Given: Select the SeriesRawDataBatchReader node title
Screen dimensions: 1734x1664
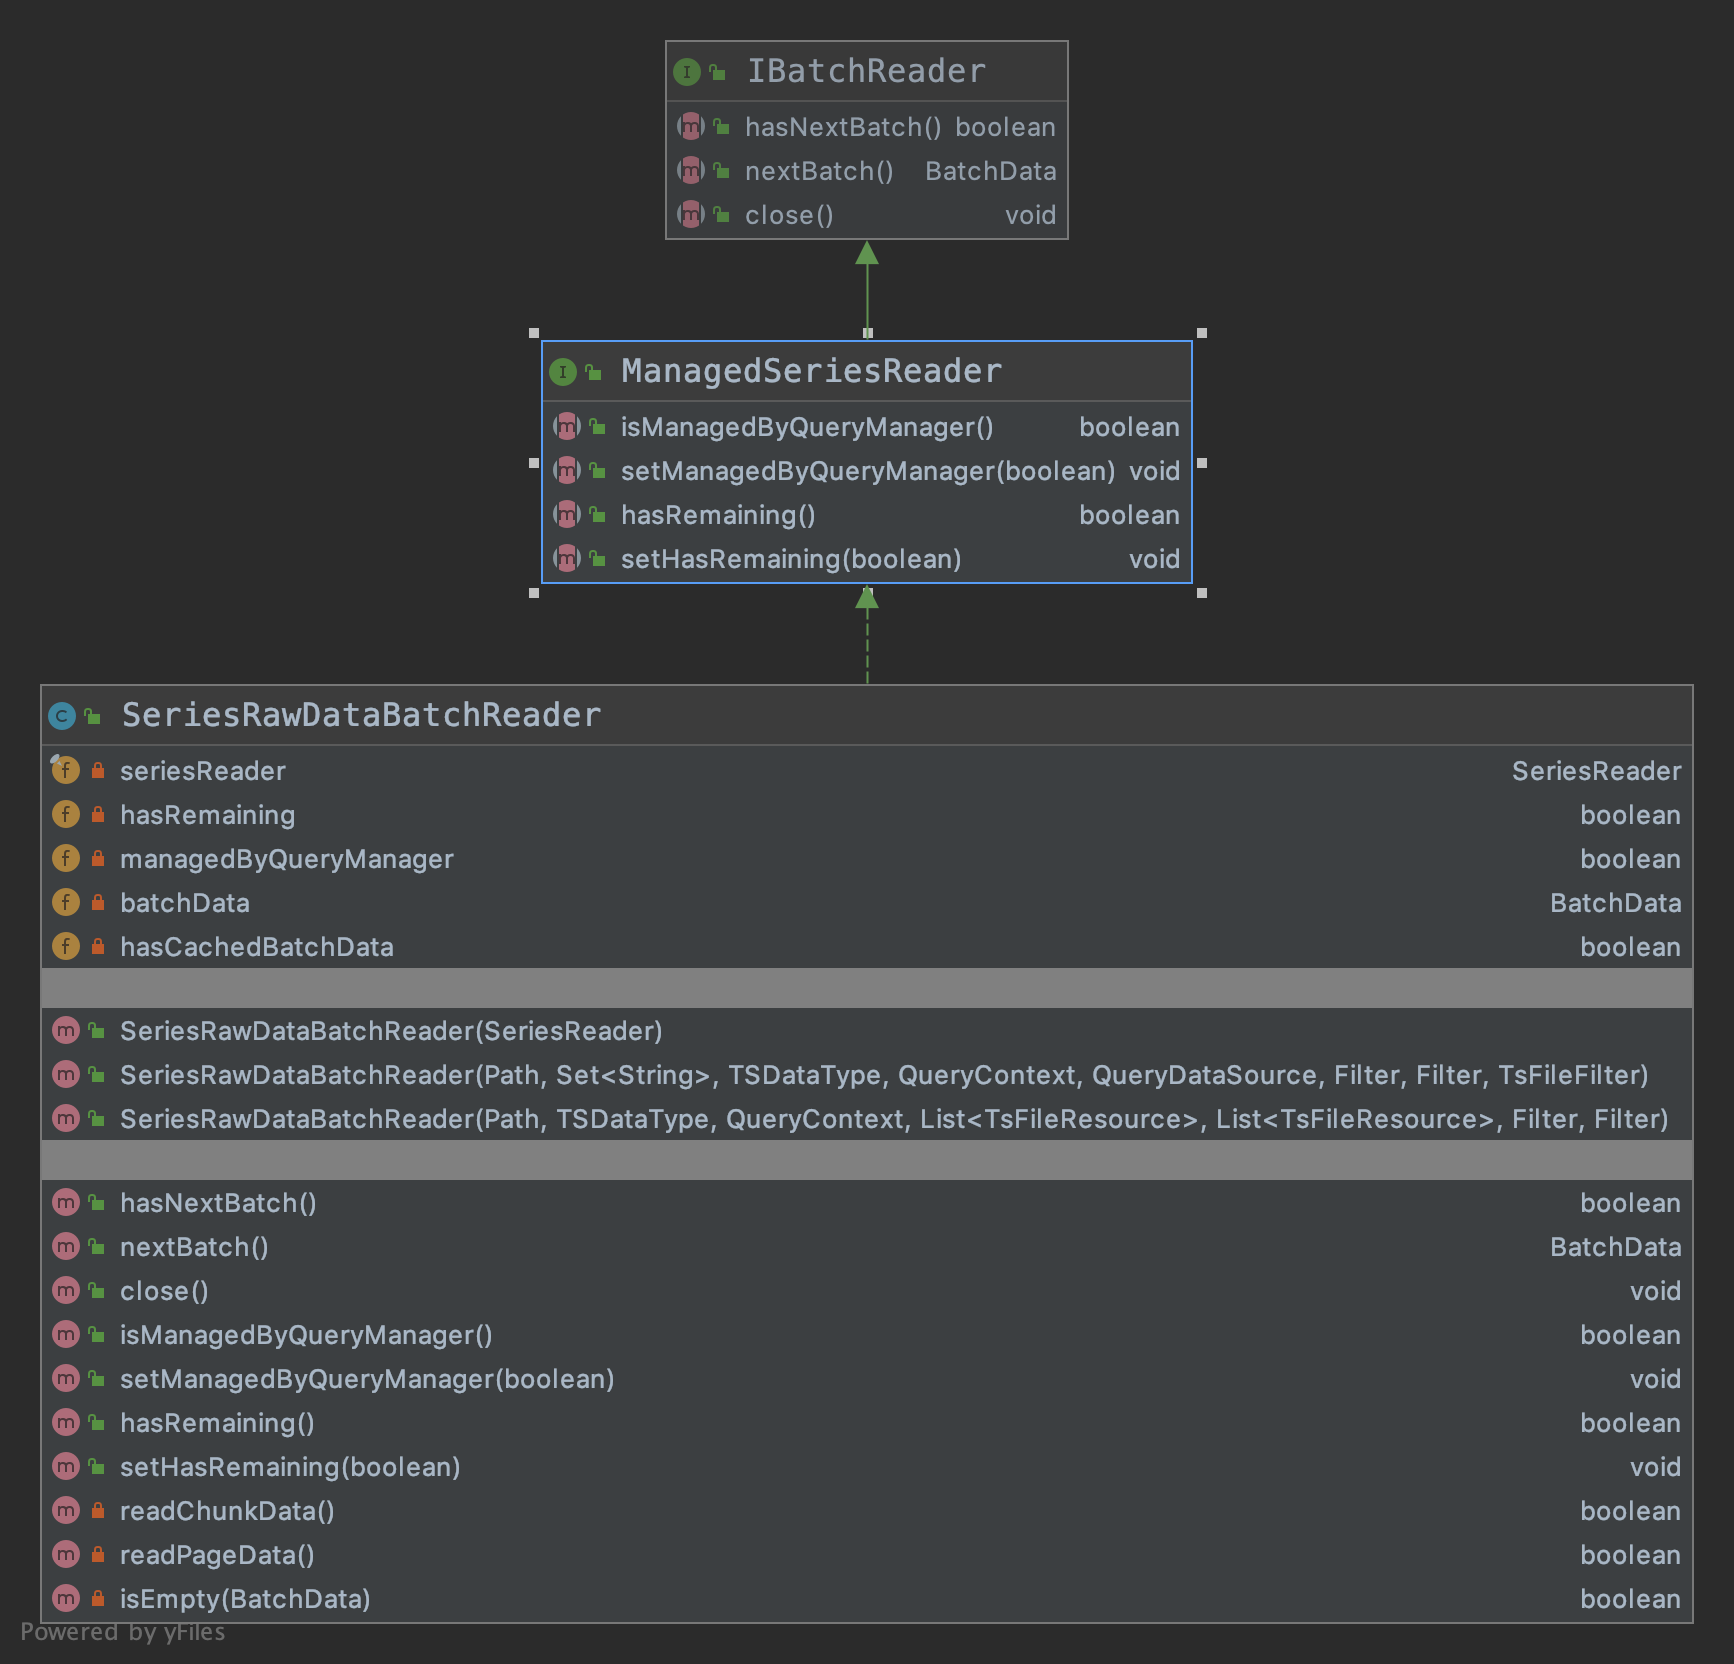Looking at the screenshot, I should pos(361,715).
